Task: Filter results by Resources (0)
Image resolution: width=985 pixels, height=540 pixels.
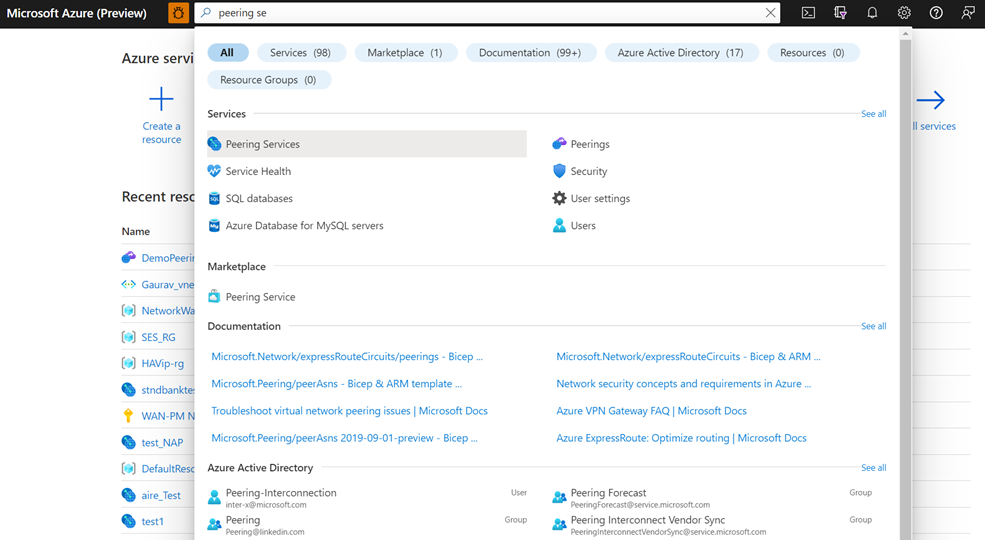Action: [812, 53]
